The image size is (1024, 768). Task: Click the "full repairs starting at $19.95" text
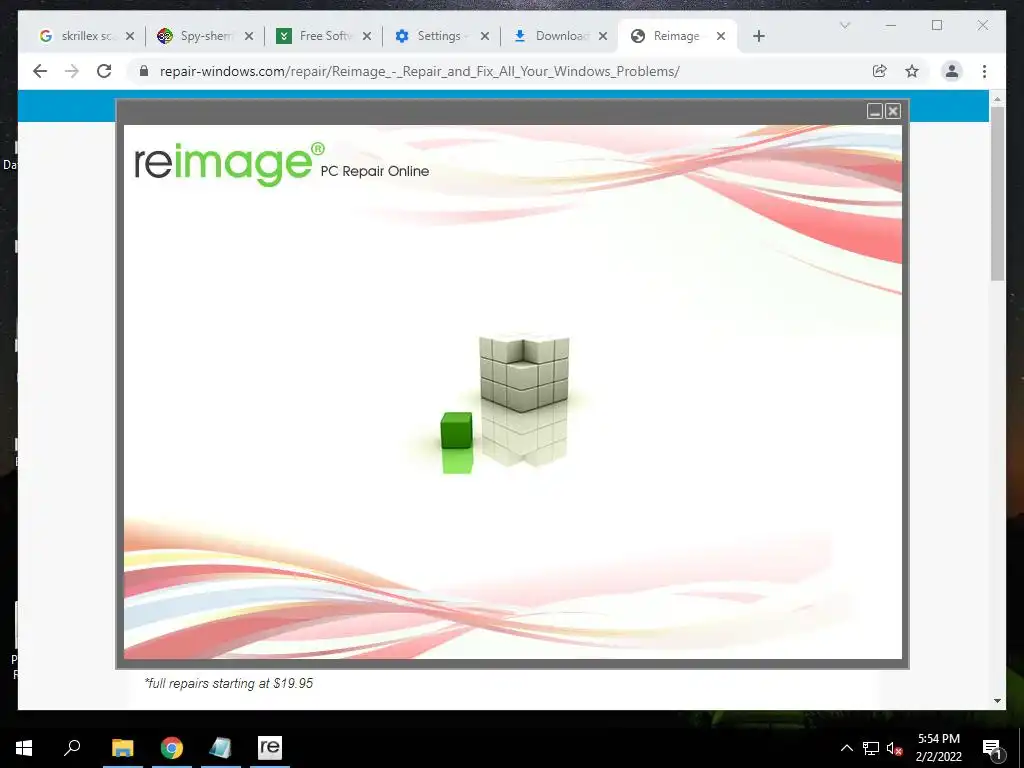(x=229, y=683)
